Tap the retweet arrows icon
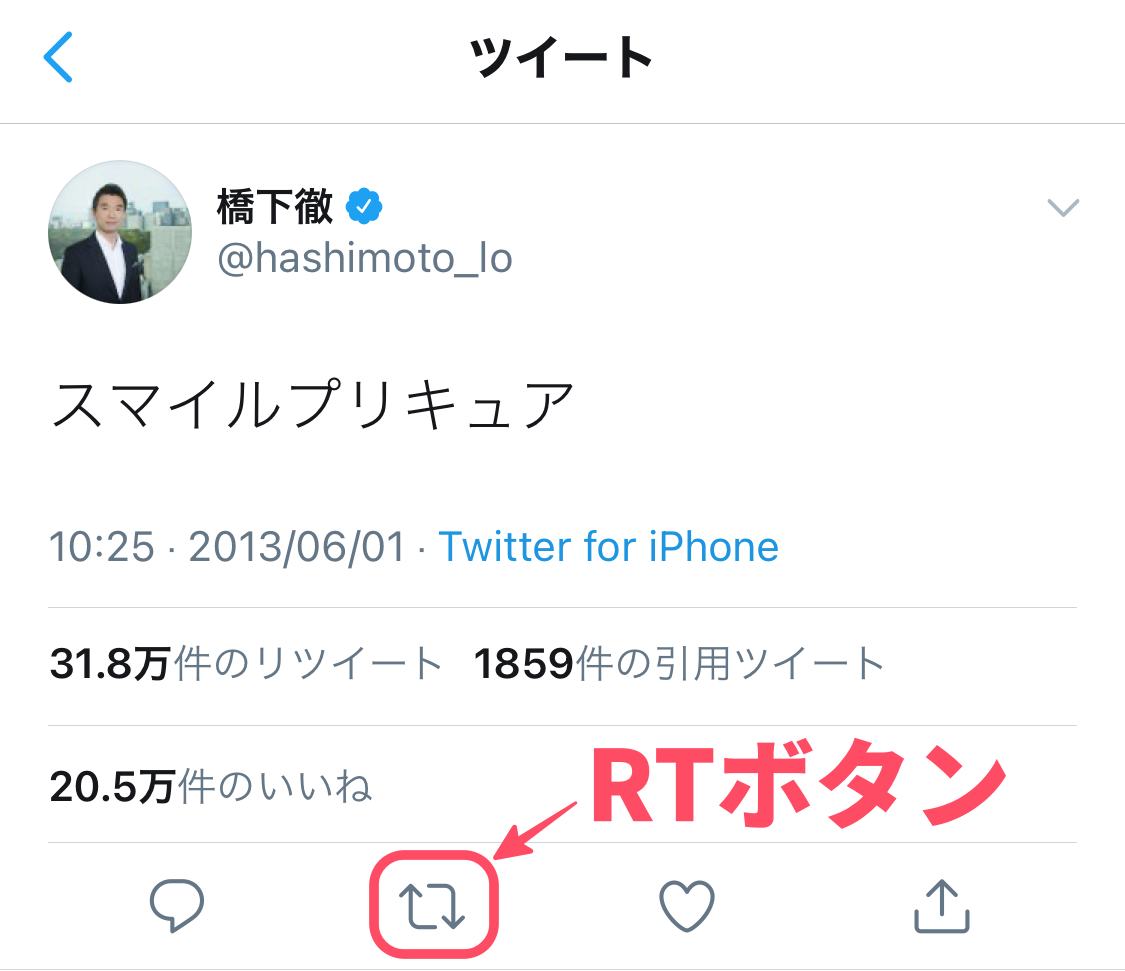This screenshot has height=971, width=1125. tap(433, 906)
